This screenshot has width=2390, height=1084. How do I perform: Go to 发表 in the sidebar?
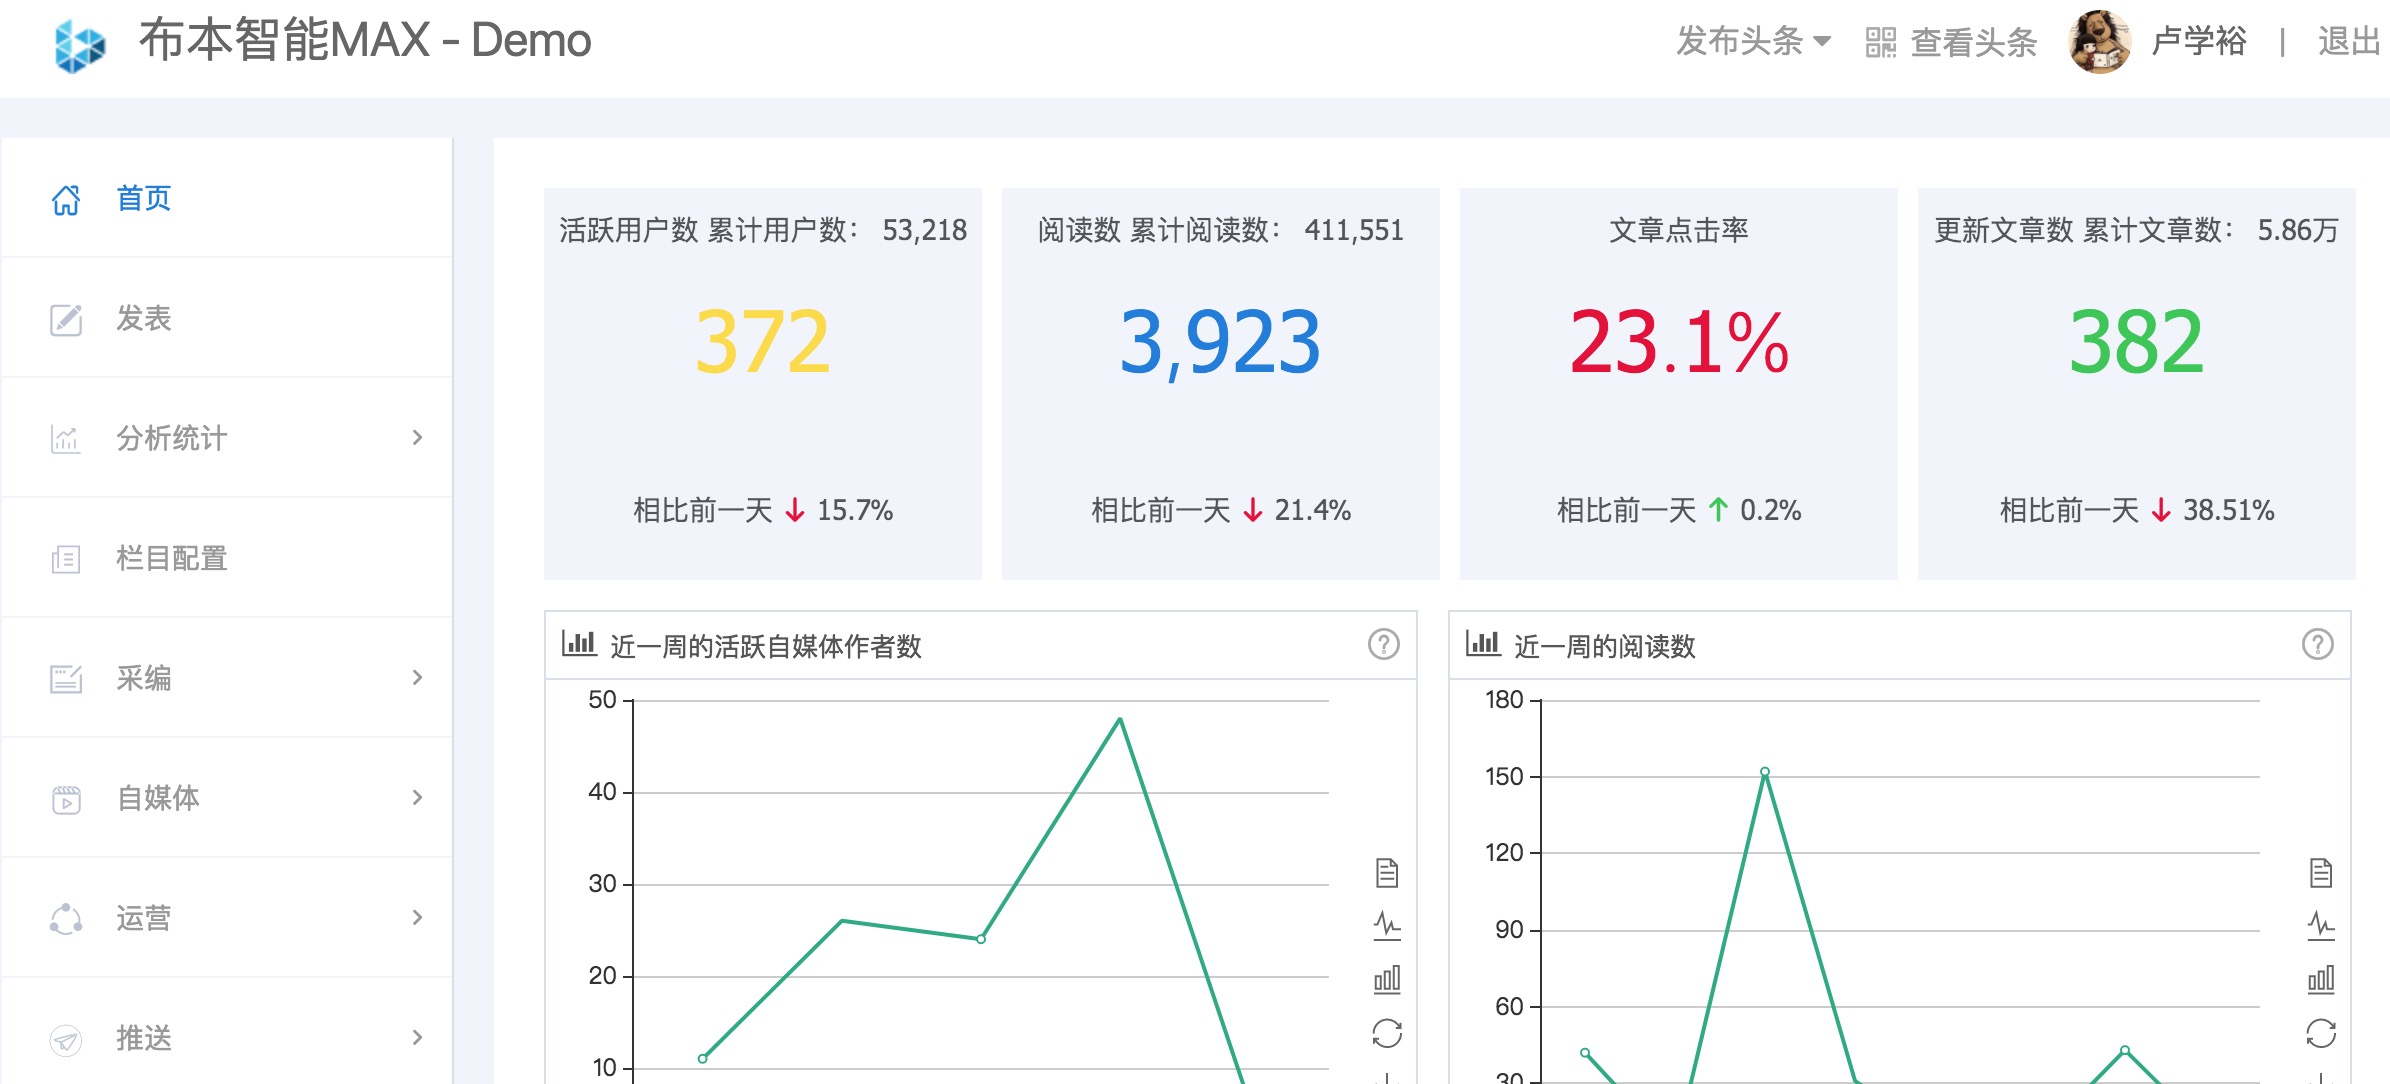[227, 318]
